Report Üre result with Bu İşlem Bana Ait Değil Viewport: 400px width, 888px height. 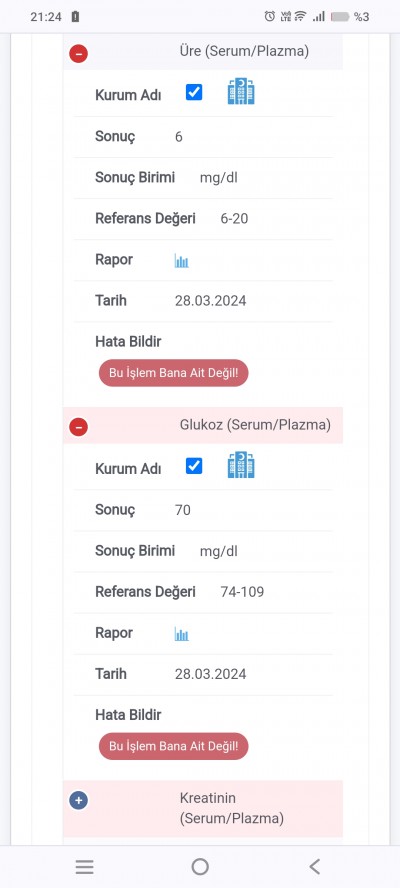point(173,373)
